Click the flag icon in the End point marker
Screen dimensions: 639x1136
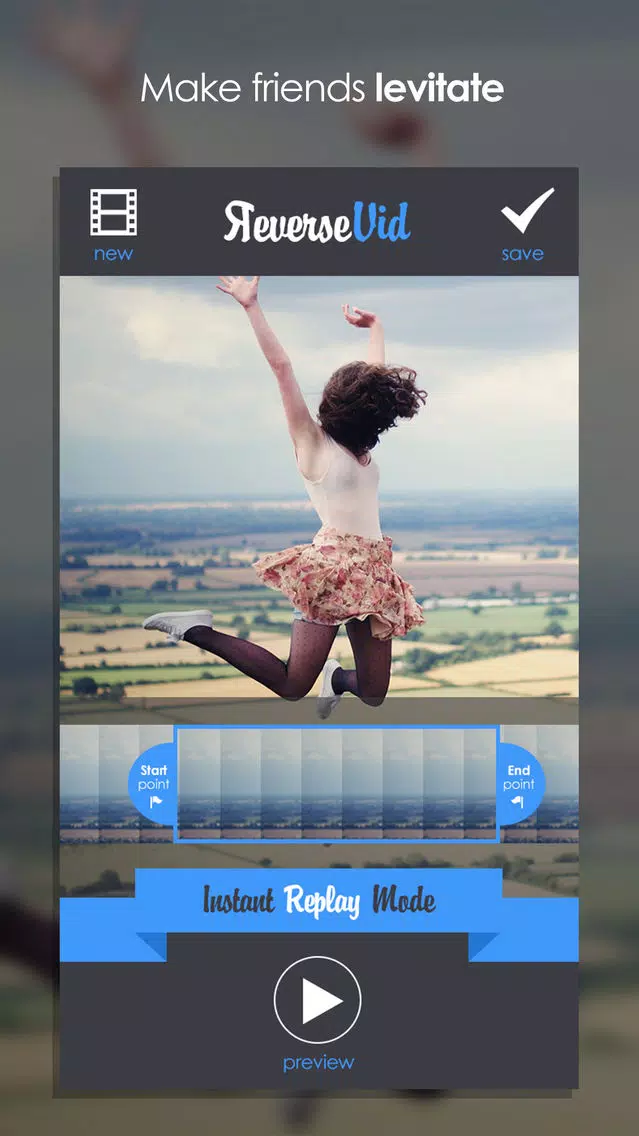[518, 802]
